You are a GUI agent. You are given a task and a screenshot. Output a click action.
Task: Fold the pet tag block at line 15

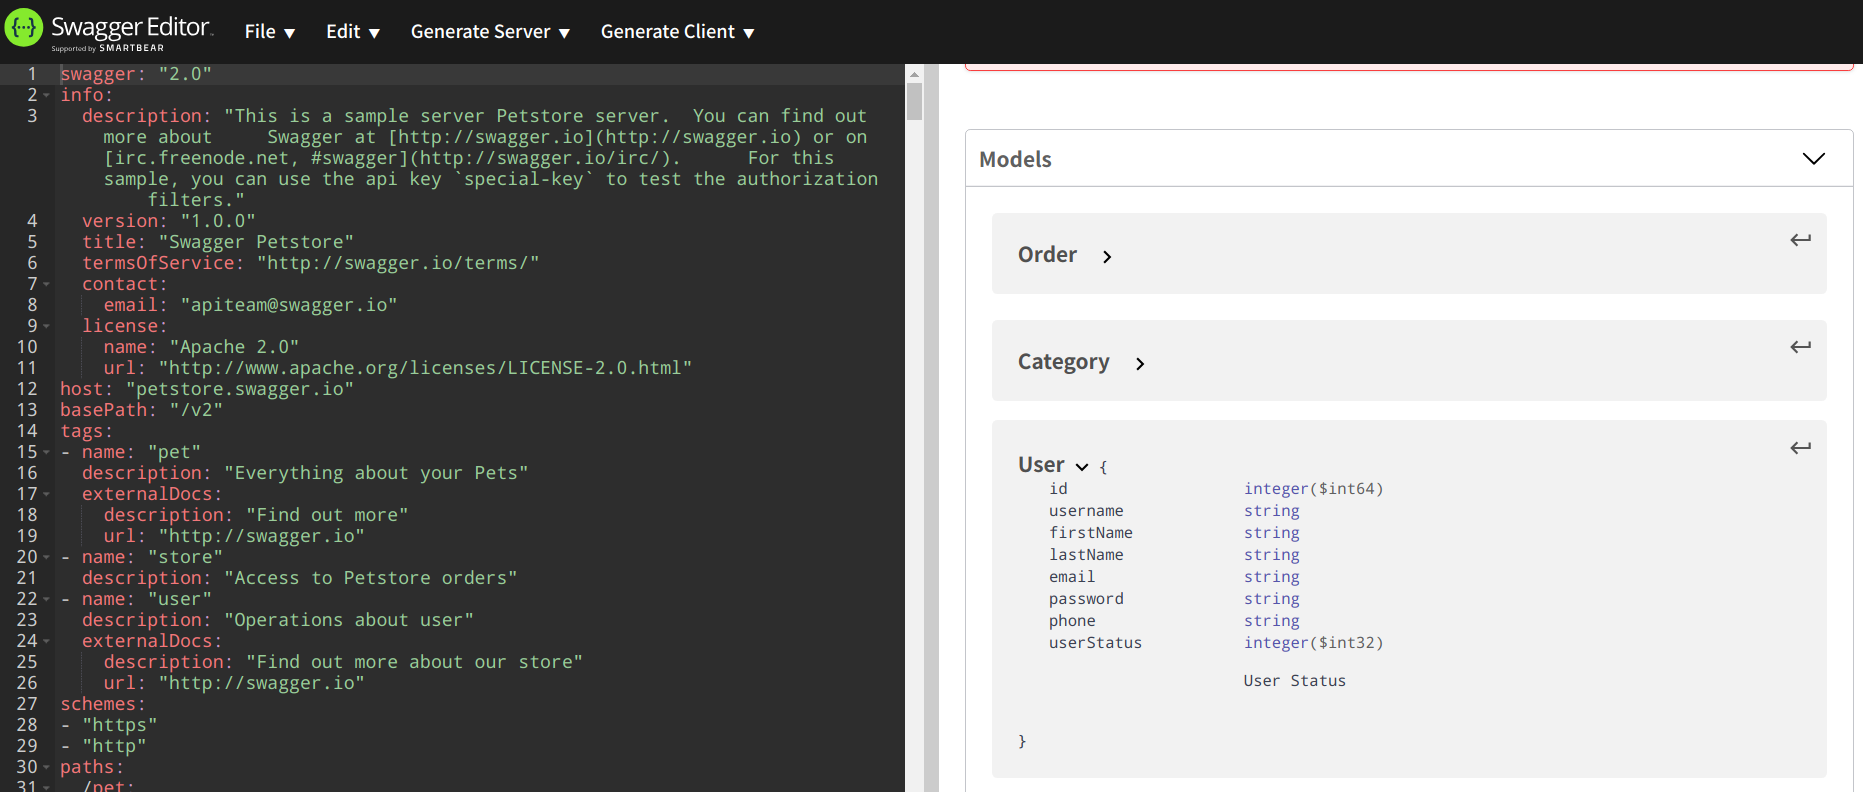click(46, 452)
